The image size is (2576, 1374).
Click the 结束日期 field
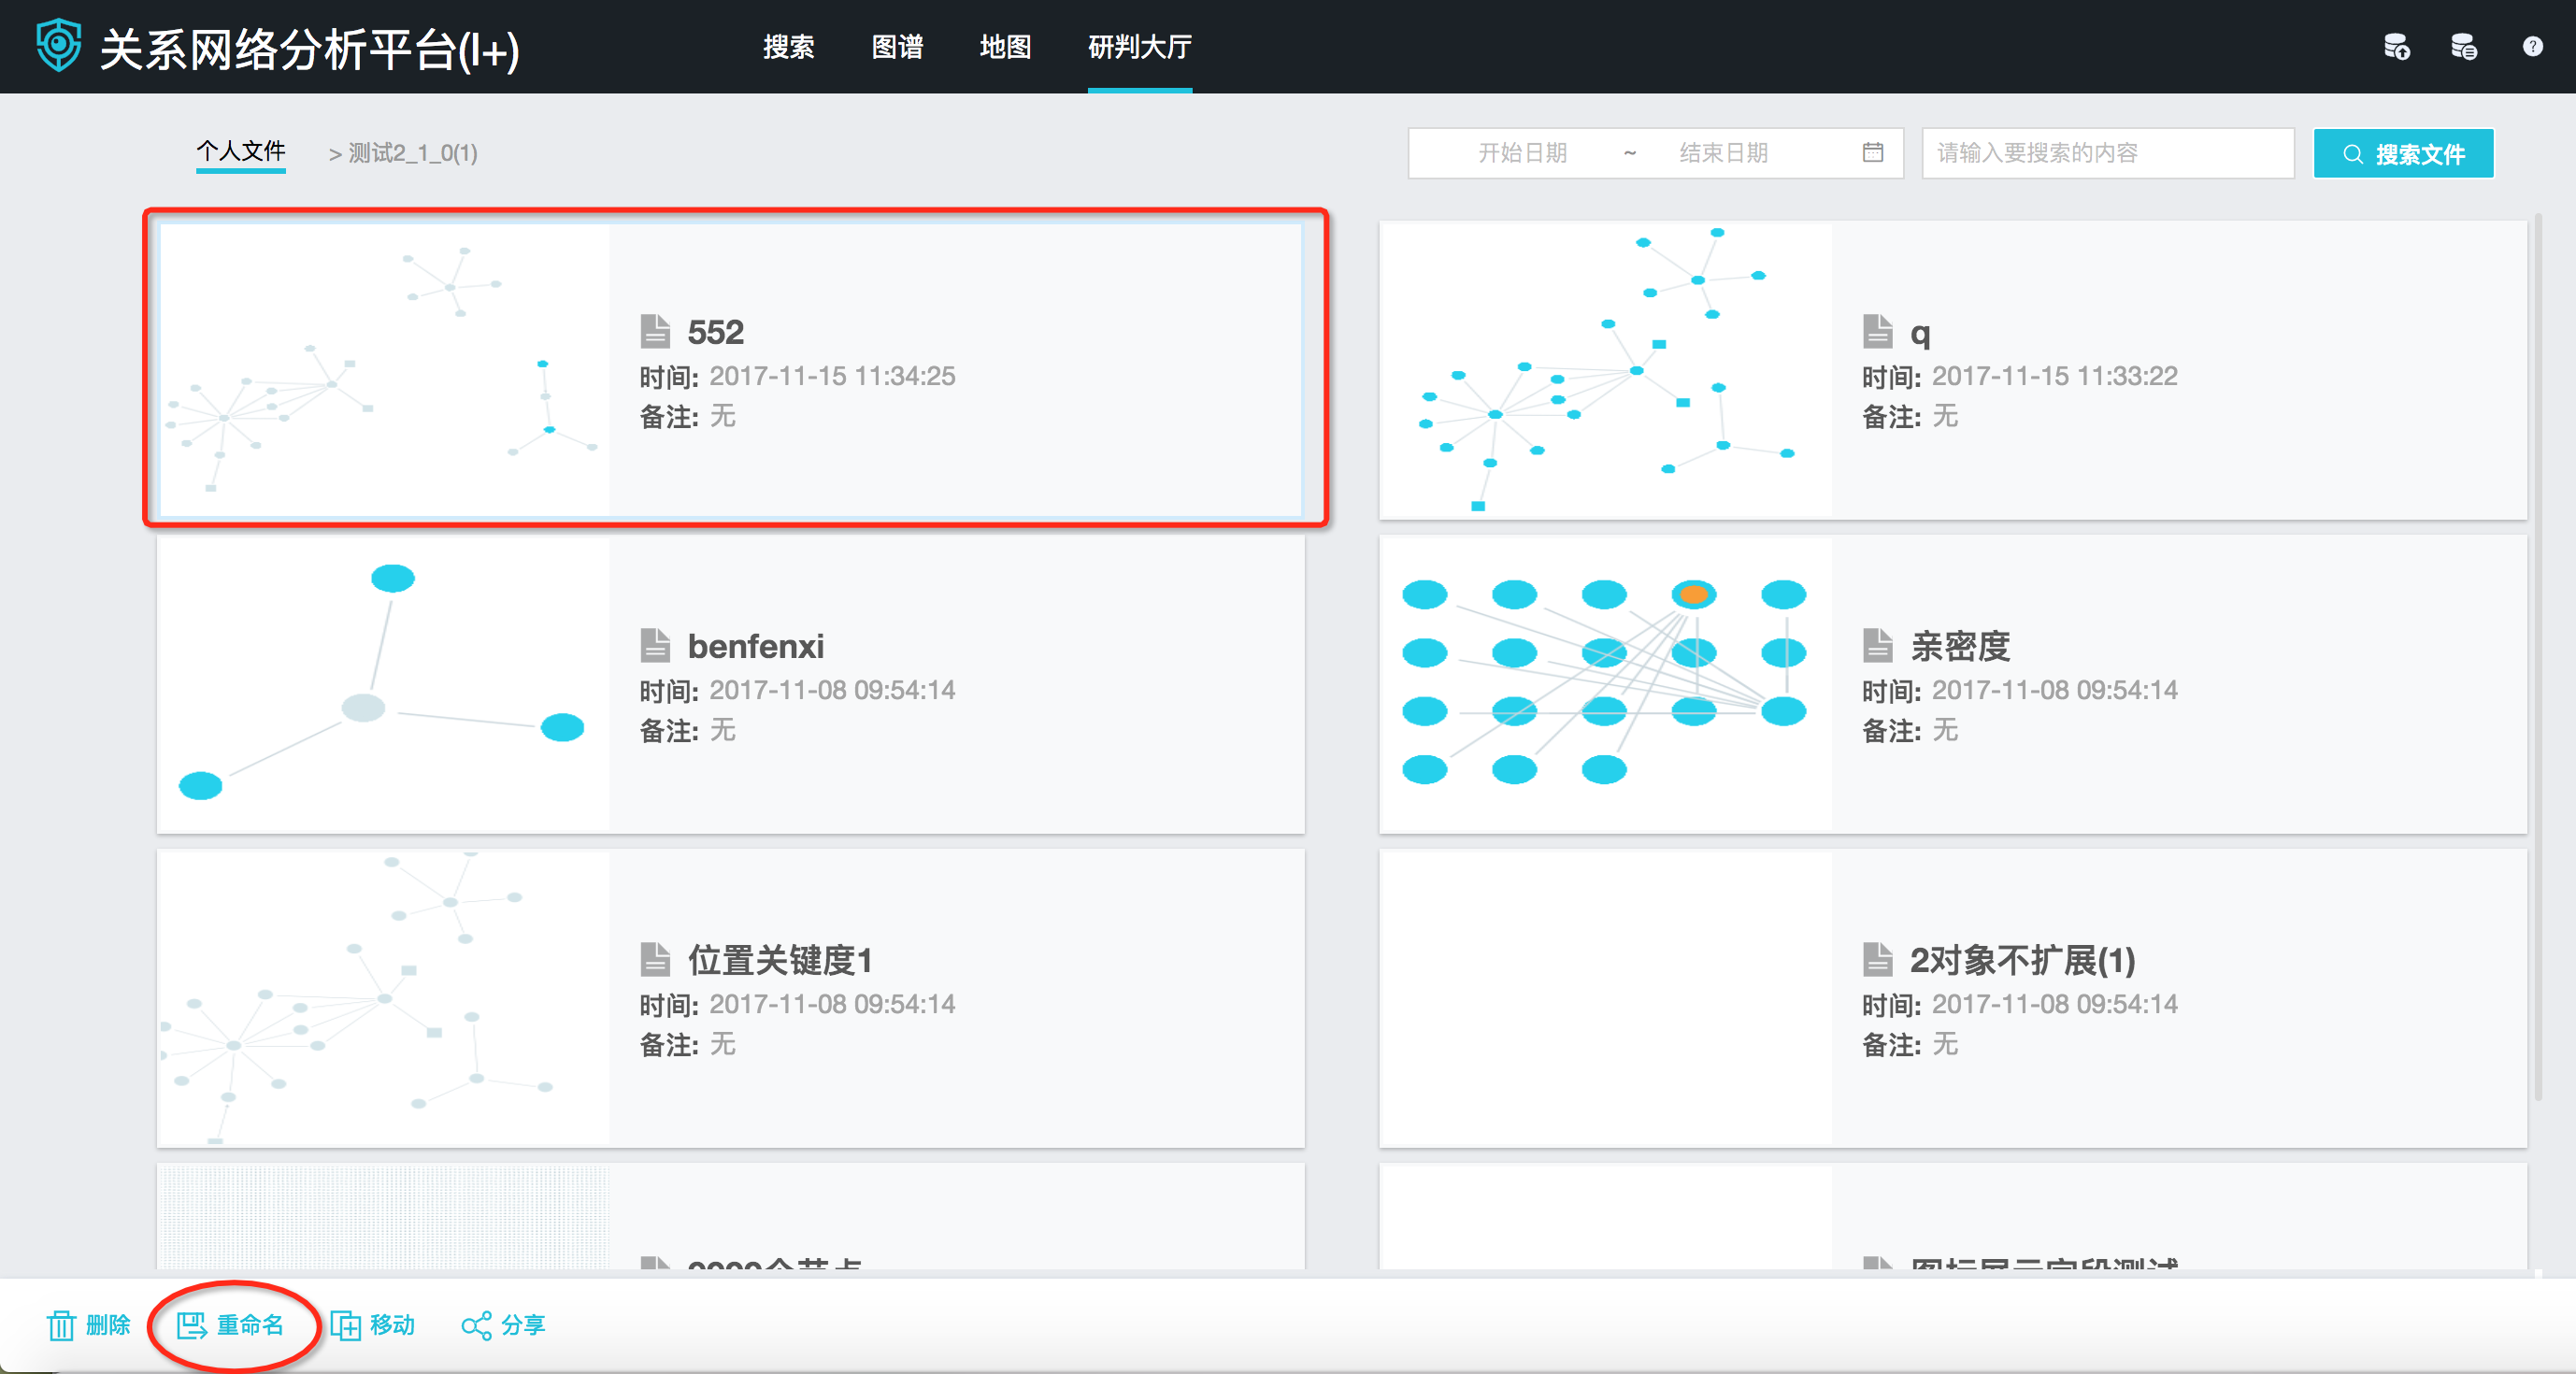[x=1723, y=153]
